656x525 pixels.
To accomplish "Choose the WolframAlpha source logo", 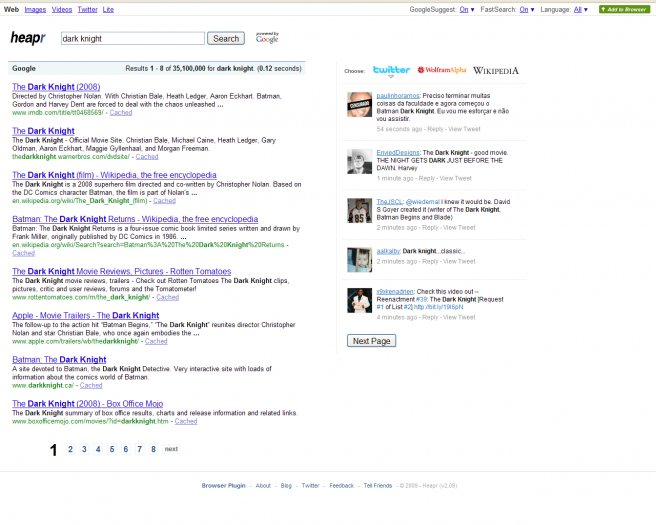I will tap(441, 70).
